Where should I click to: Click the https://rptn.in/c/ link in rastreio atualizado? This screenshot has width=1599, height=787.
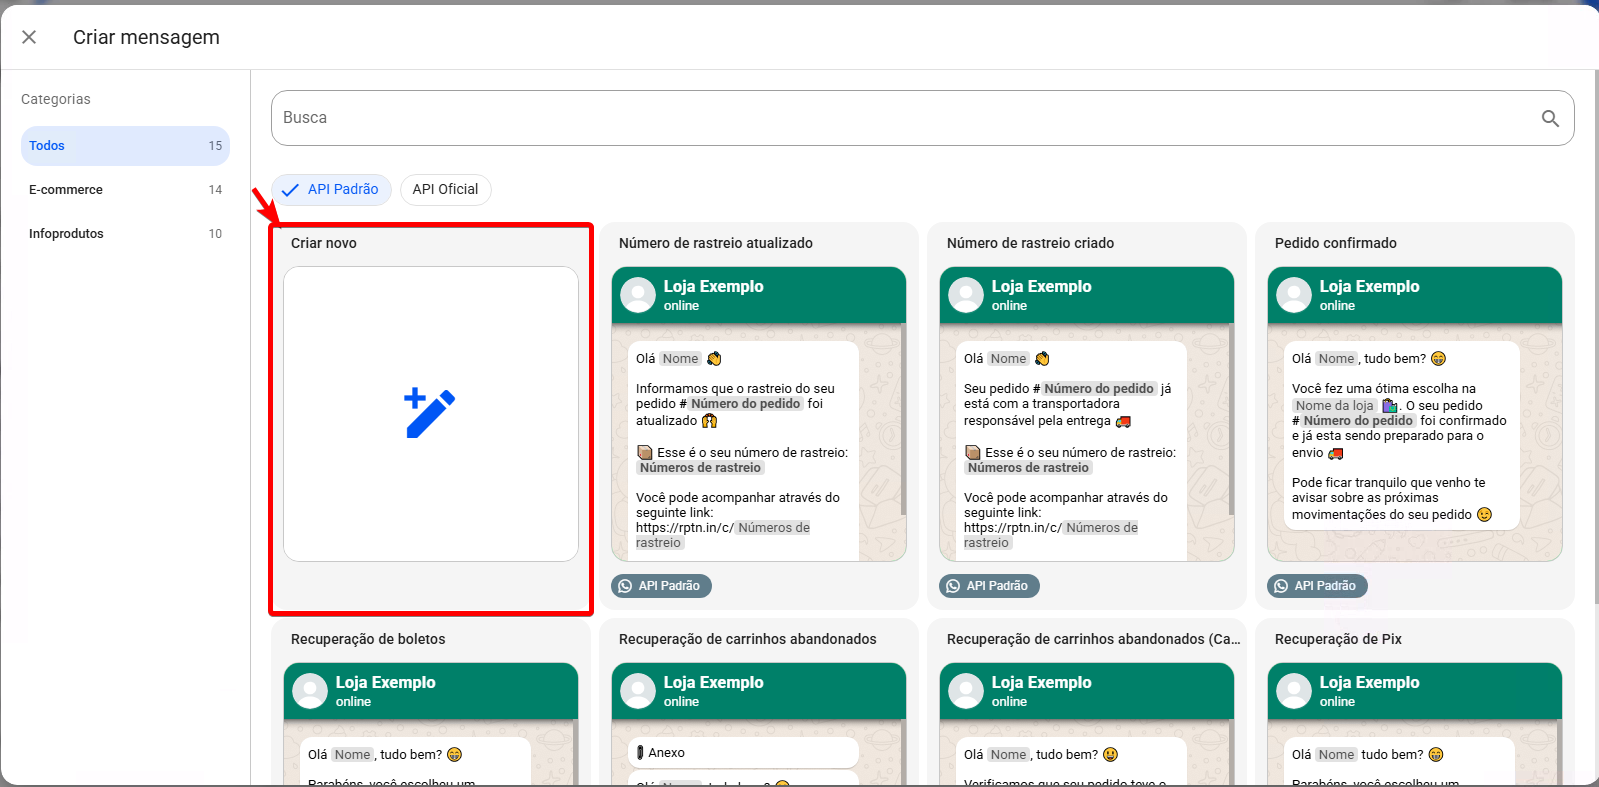685,528
